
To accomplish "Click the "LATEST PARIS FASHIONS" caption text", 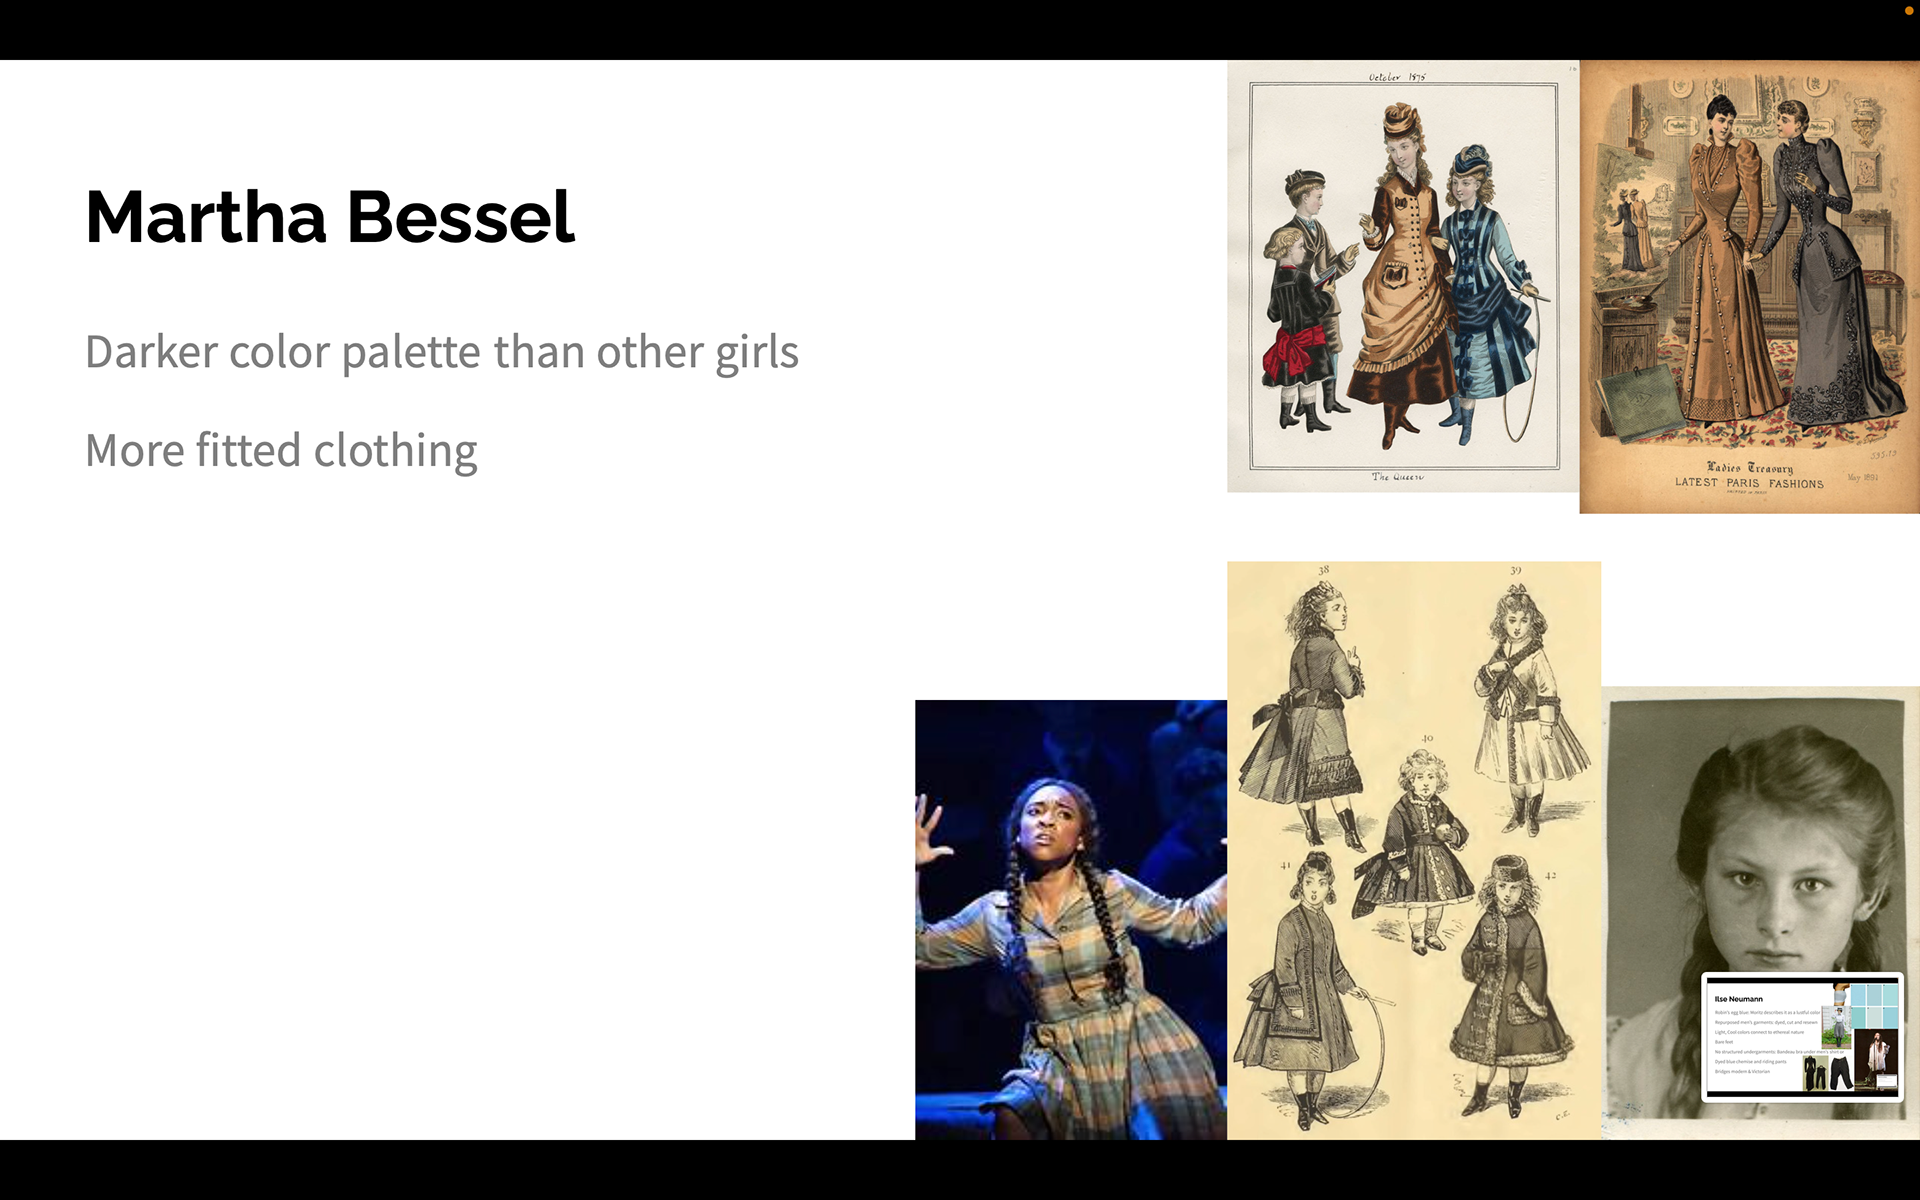I will pyautogui.click(x=1749, y=483).
